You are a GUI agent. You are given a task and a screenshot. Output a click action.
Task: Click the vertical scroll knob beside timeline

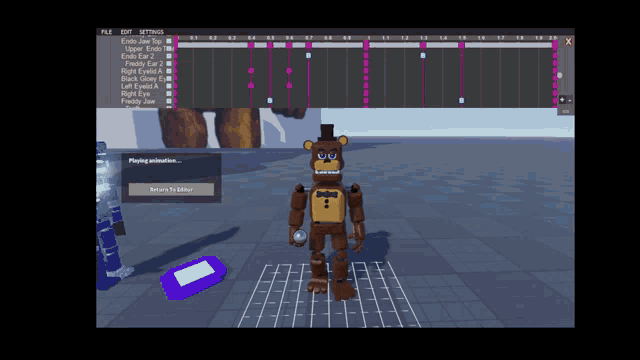[560, 75]
